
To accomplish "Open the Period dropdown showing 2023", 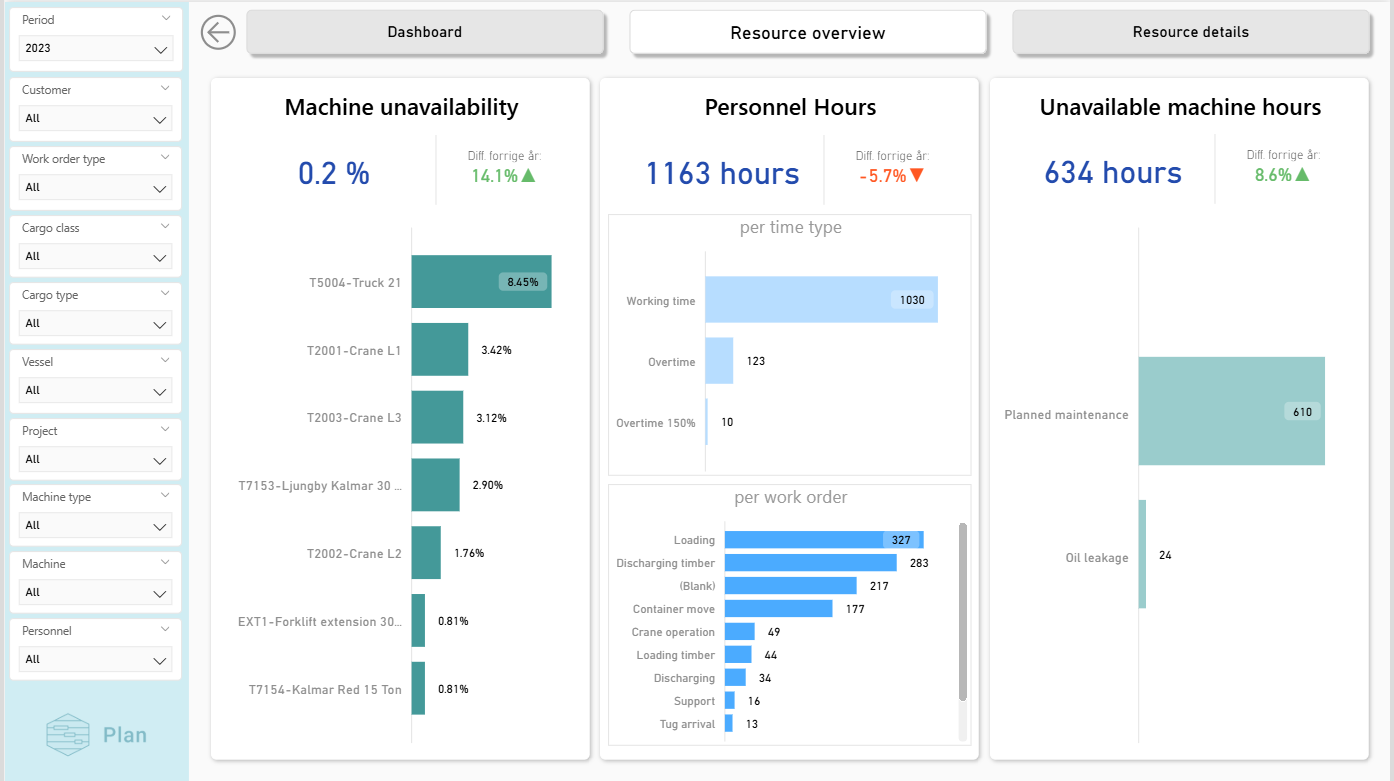I will coord(96,49).
